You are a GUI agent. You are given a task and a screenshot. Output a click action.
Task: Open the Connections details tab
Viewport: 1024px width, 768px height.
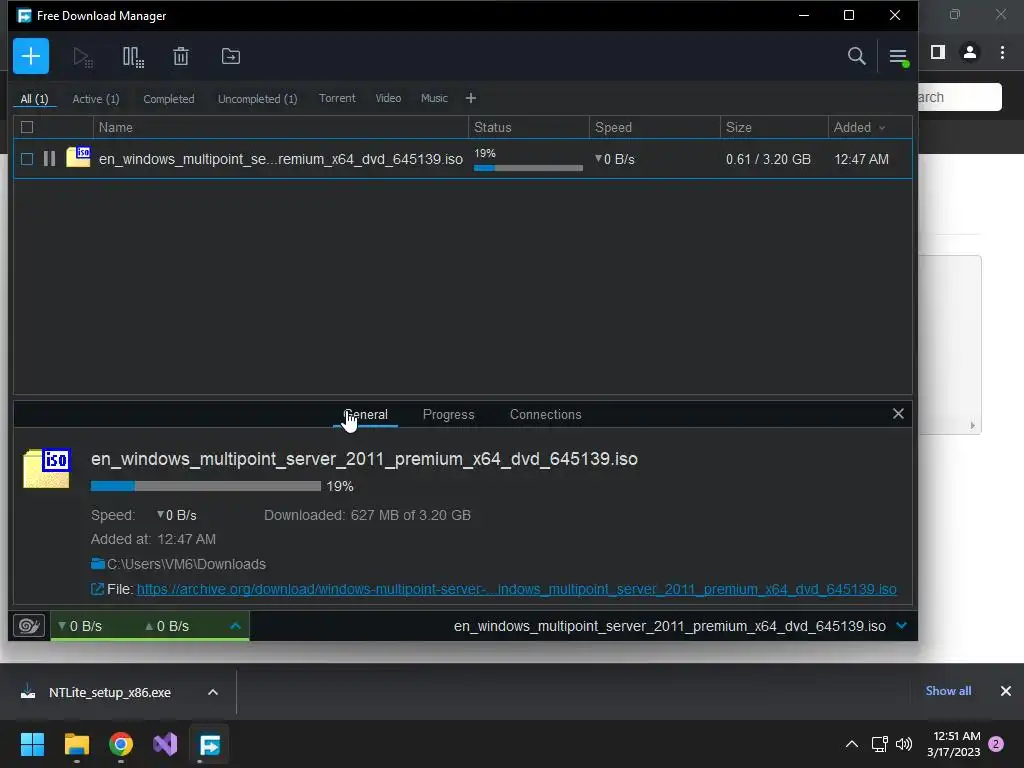(x=545, y=415)
